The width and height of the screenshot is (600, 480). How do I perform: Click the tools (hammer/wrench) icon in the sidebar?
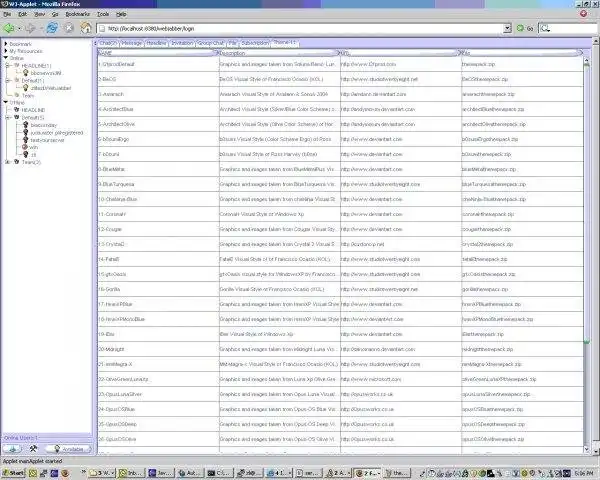pyautogui.click(x=33, y=448)
